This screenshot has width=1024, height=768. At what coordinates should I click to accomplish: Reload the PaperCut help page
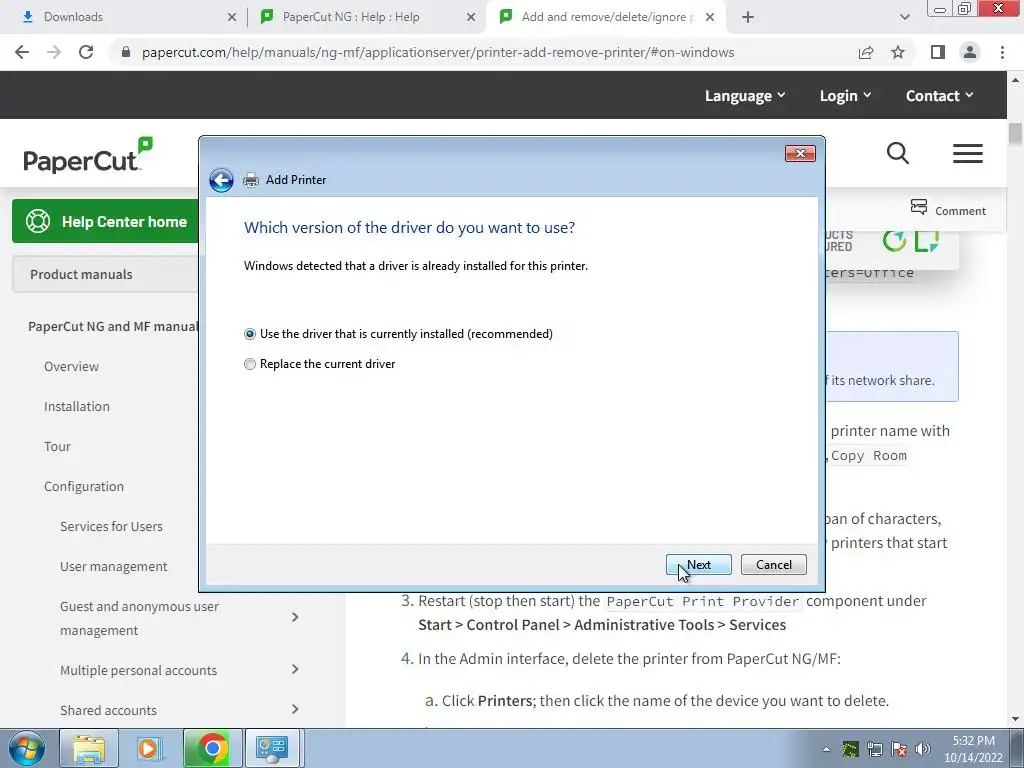coord(86,52)
